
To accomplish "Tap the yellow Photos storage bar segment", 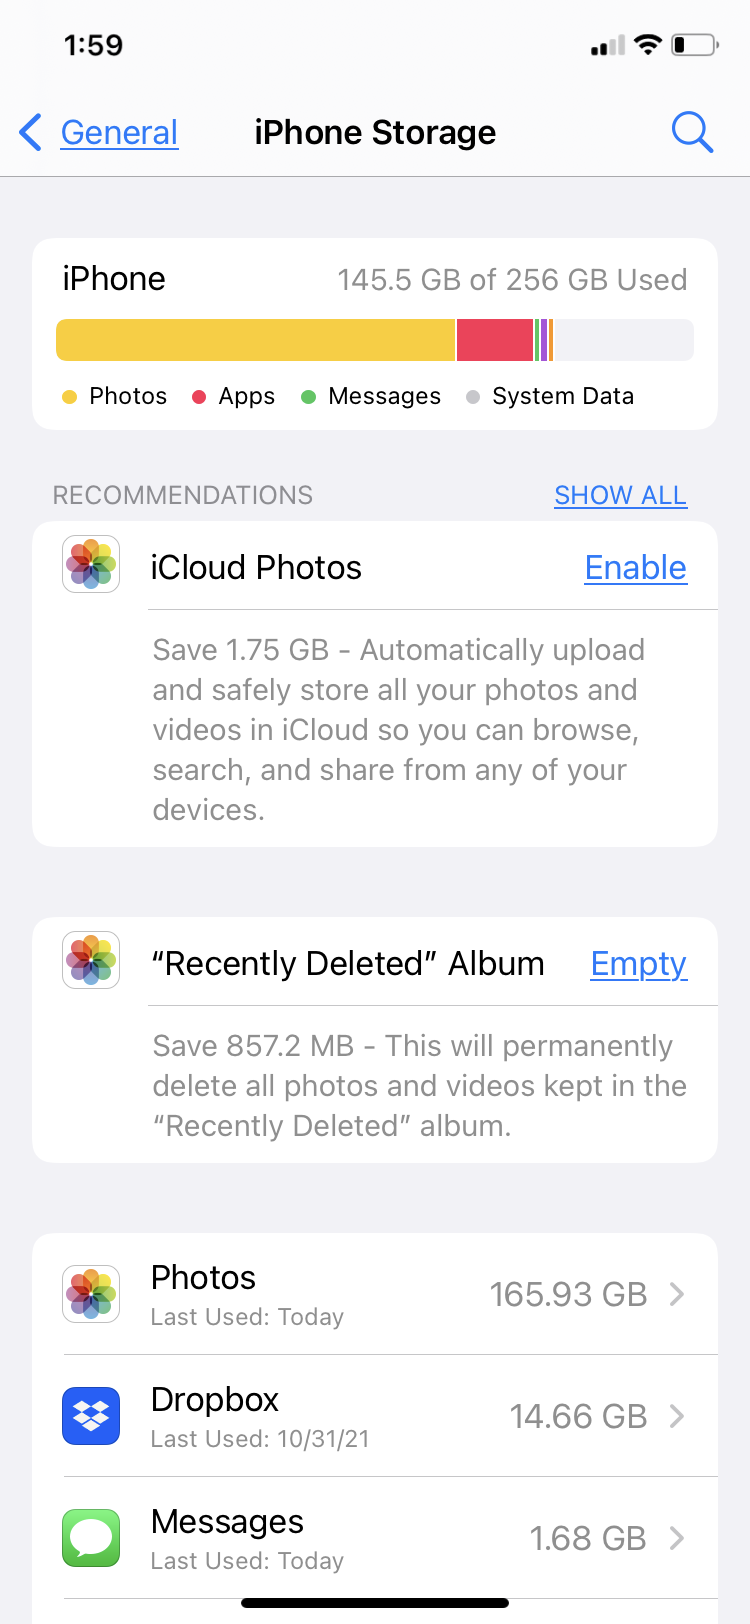I will click(x=255, y=340).
